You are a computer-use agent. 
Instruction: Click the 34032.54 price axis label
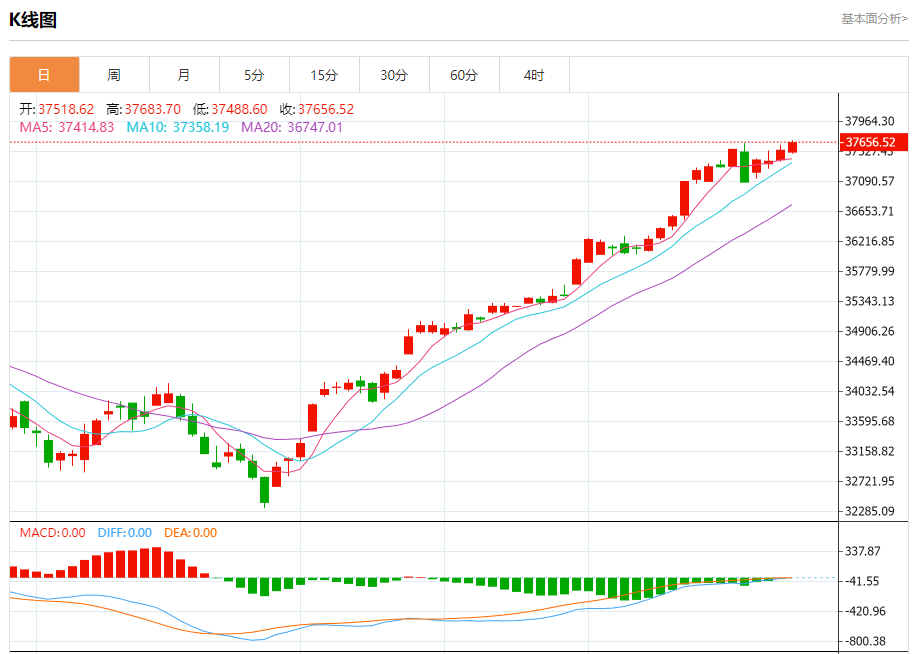(x=869, y=391)
